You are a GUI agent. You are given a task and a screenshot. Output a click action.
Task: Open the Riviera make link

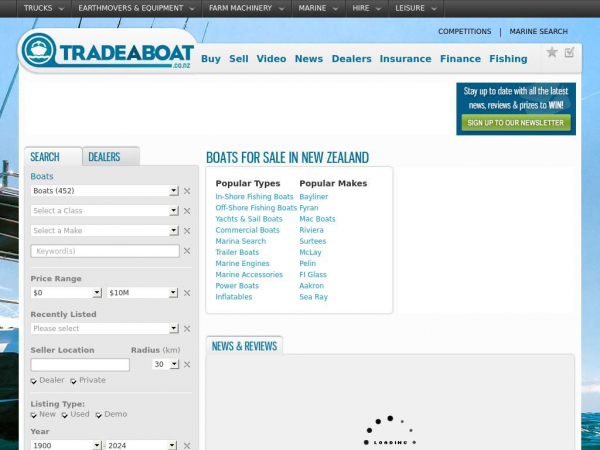click(311, 230)
